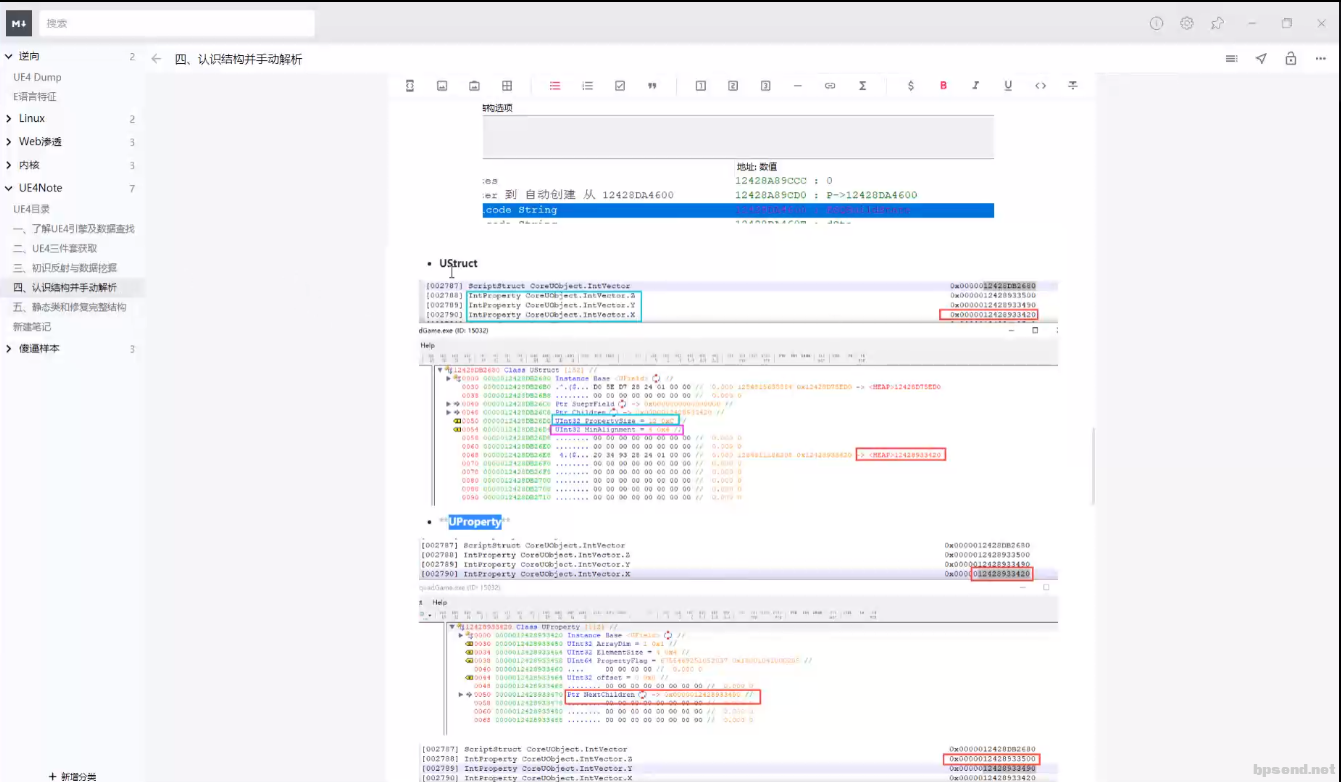Image resolution: width=1341 pixels, height=782 pixels.
Task: Open the info icon in title bar
Action: [x=1157, y=23]
